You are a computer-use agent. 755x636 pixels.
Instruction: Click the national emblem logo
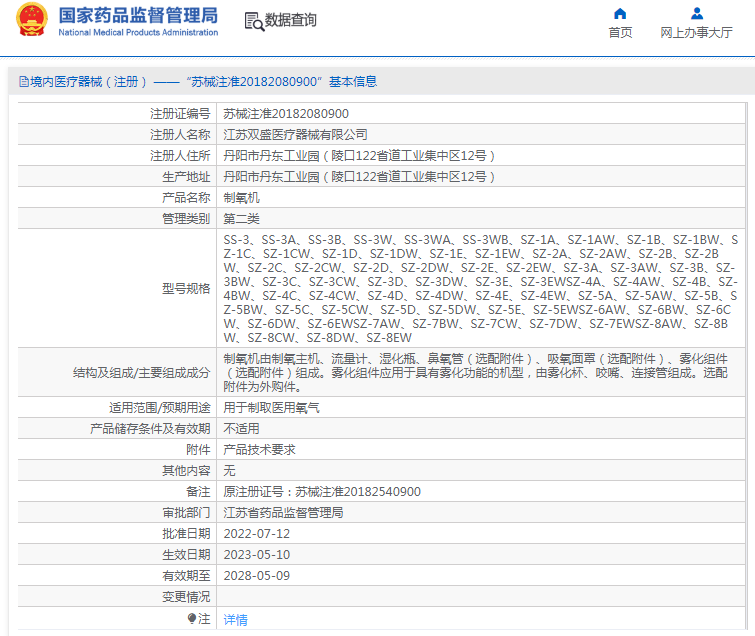pyautogui.click(x=33, y=21)
